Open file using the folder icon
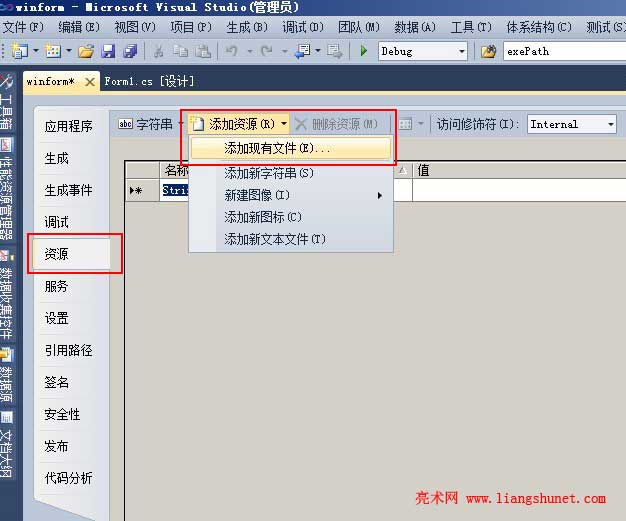The height and width of the screenshot is (521, 626). coord(86,51)
